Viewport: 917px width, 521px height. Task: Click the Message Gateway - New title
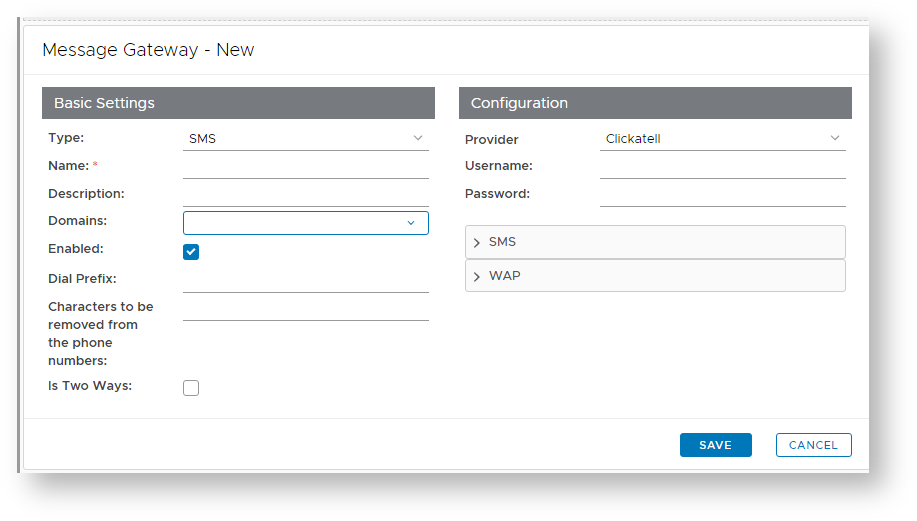coord(148,50)
